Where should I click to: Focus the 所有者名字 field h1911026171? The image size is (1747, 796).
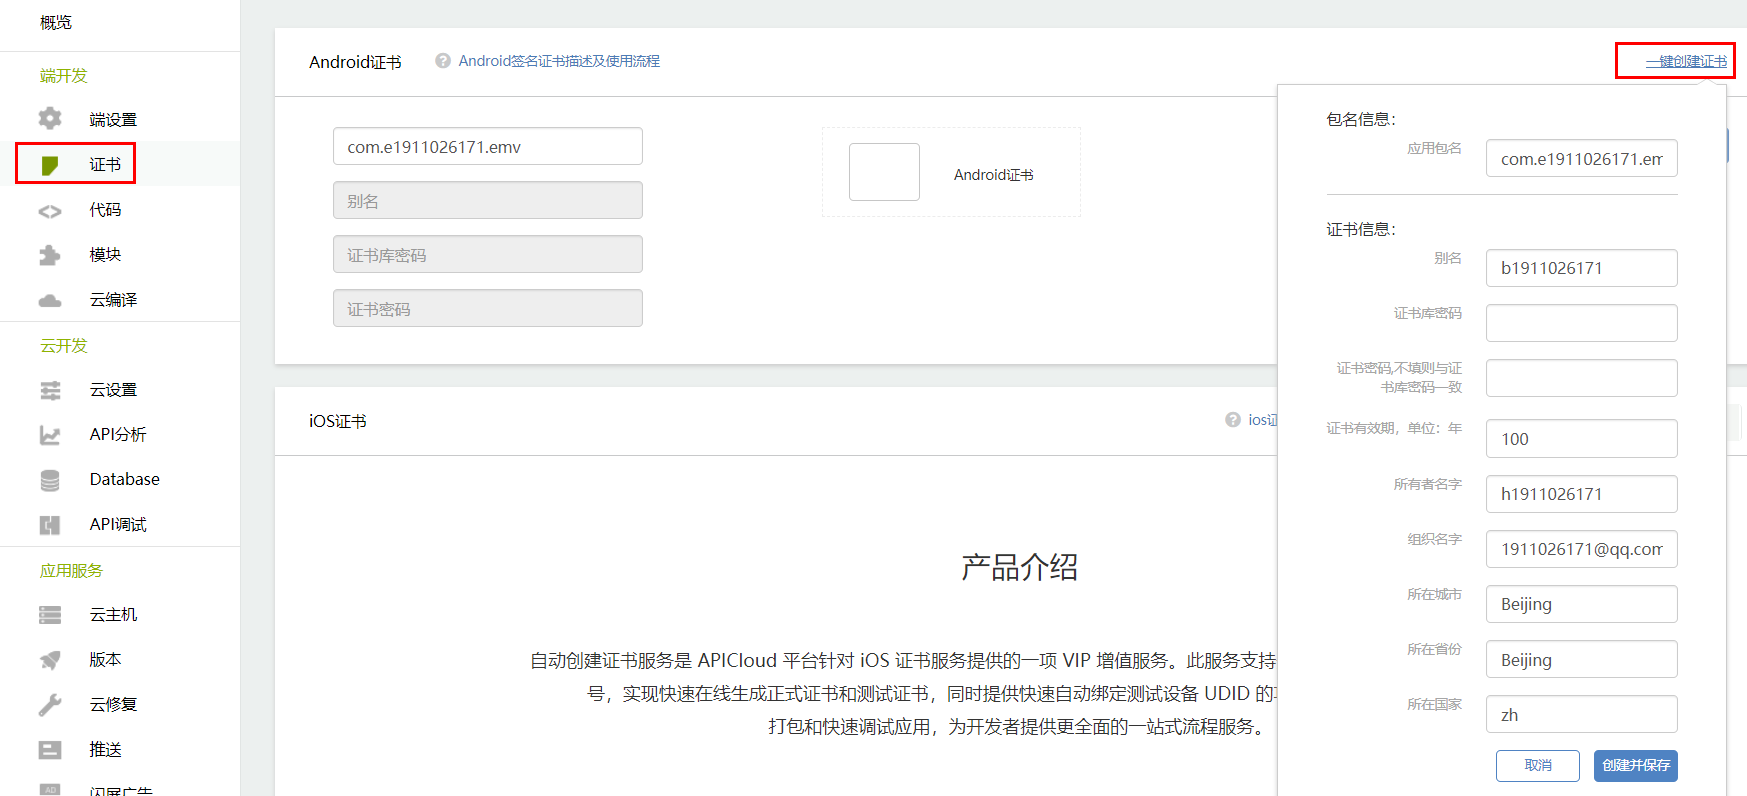click(x=1582, y=494)
